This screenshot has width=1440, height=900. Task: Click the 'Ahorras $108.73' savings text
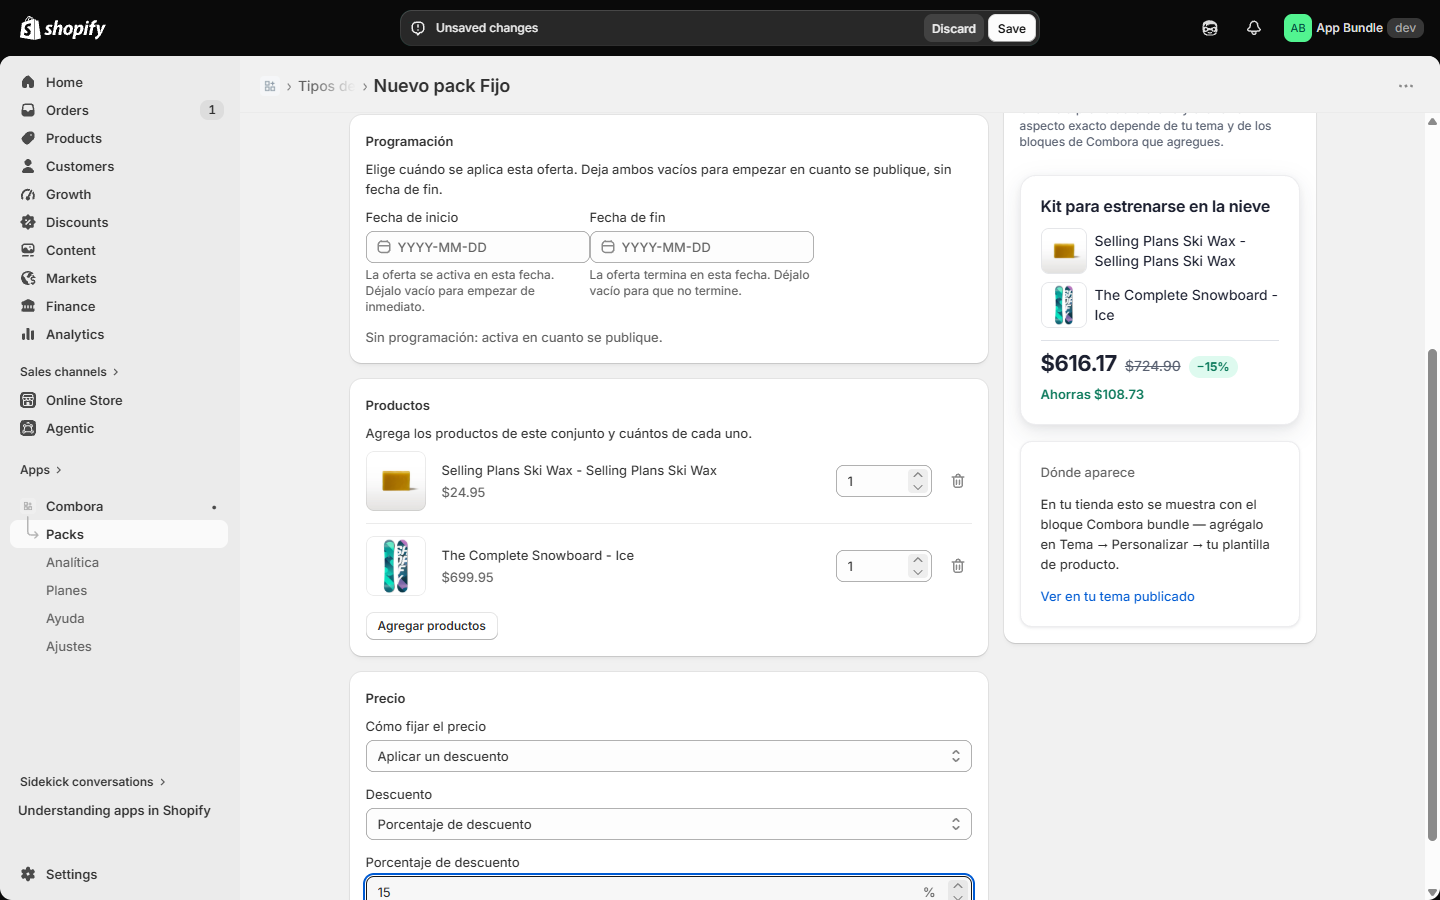click(x=1092, y=394)
